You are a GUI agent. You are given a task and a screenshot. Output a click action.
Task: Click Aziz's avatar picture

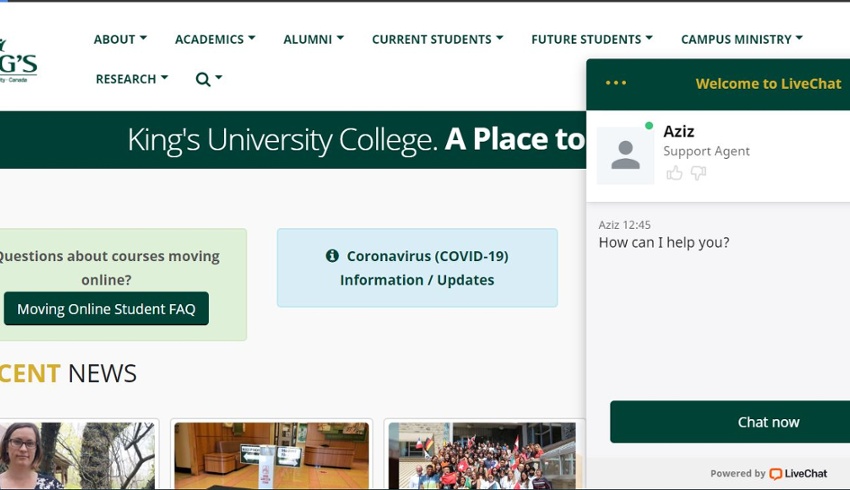(626, 156)
